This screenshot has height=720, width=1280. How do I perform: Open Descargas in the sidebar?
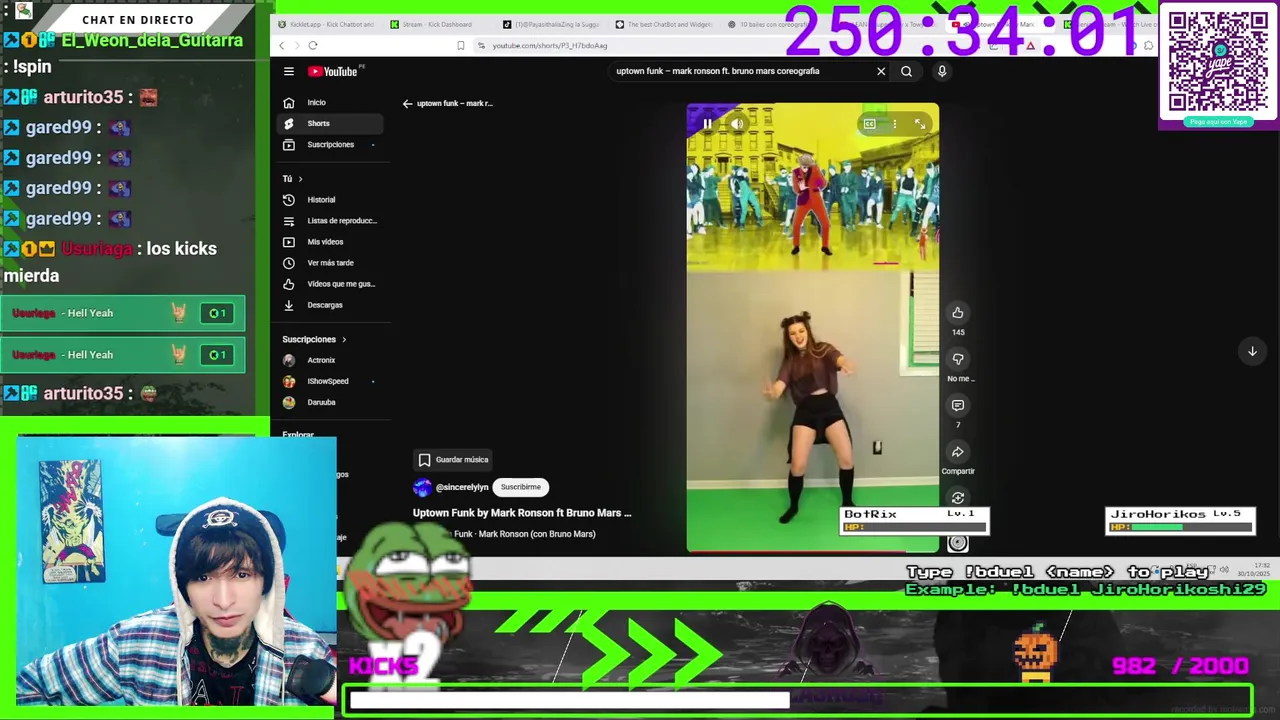[x=330, y=304]
